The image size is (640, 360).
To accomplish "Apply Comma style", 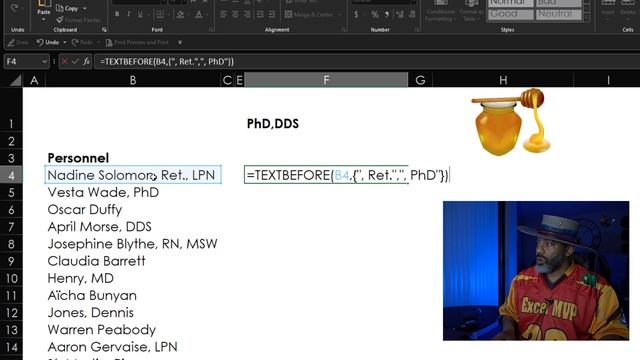I will coord(387,15).
